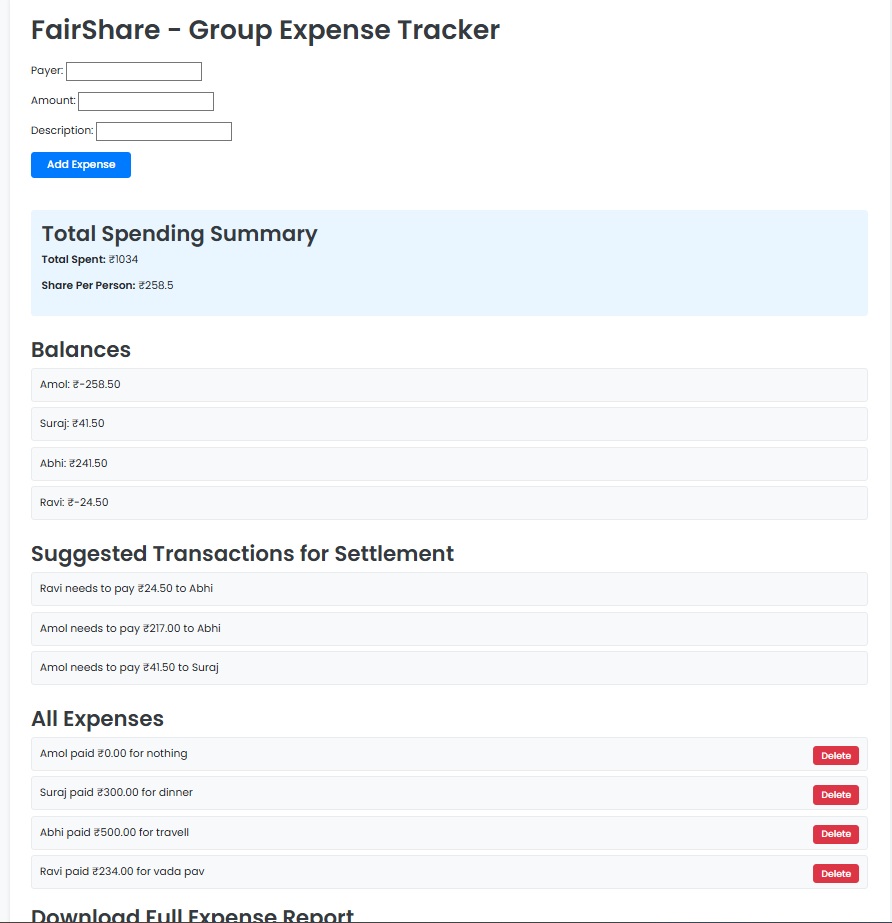This screenshot has height=923, width=892.
Task: Click the All Expenses section heading
Action: (x=97, y=718)
